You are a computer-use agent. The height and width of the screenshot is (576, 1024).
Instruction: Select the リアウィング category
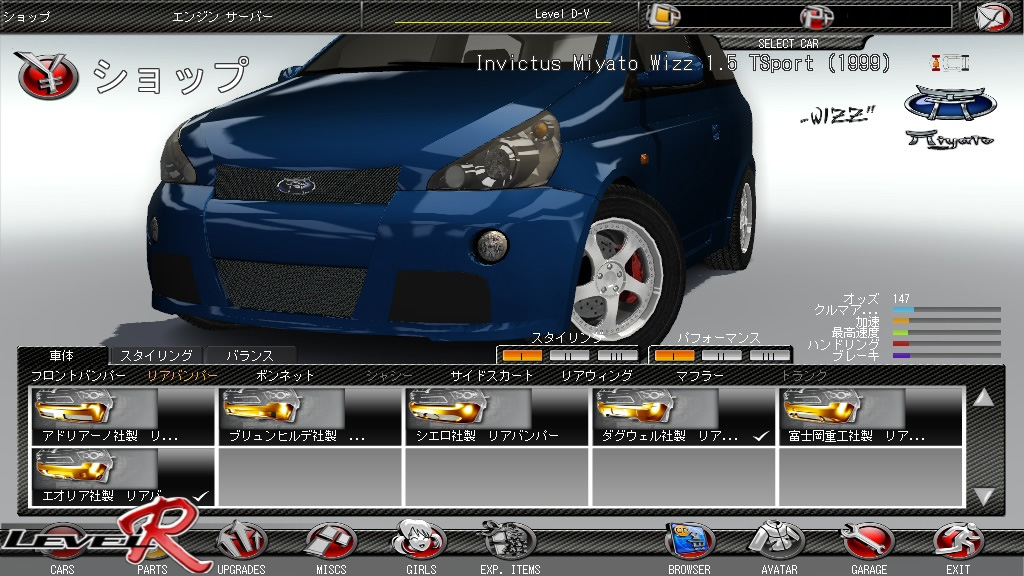[597, 376]
